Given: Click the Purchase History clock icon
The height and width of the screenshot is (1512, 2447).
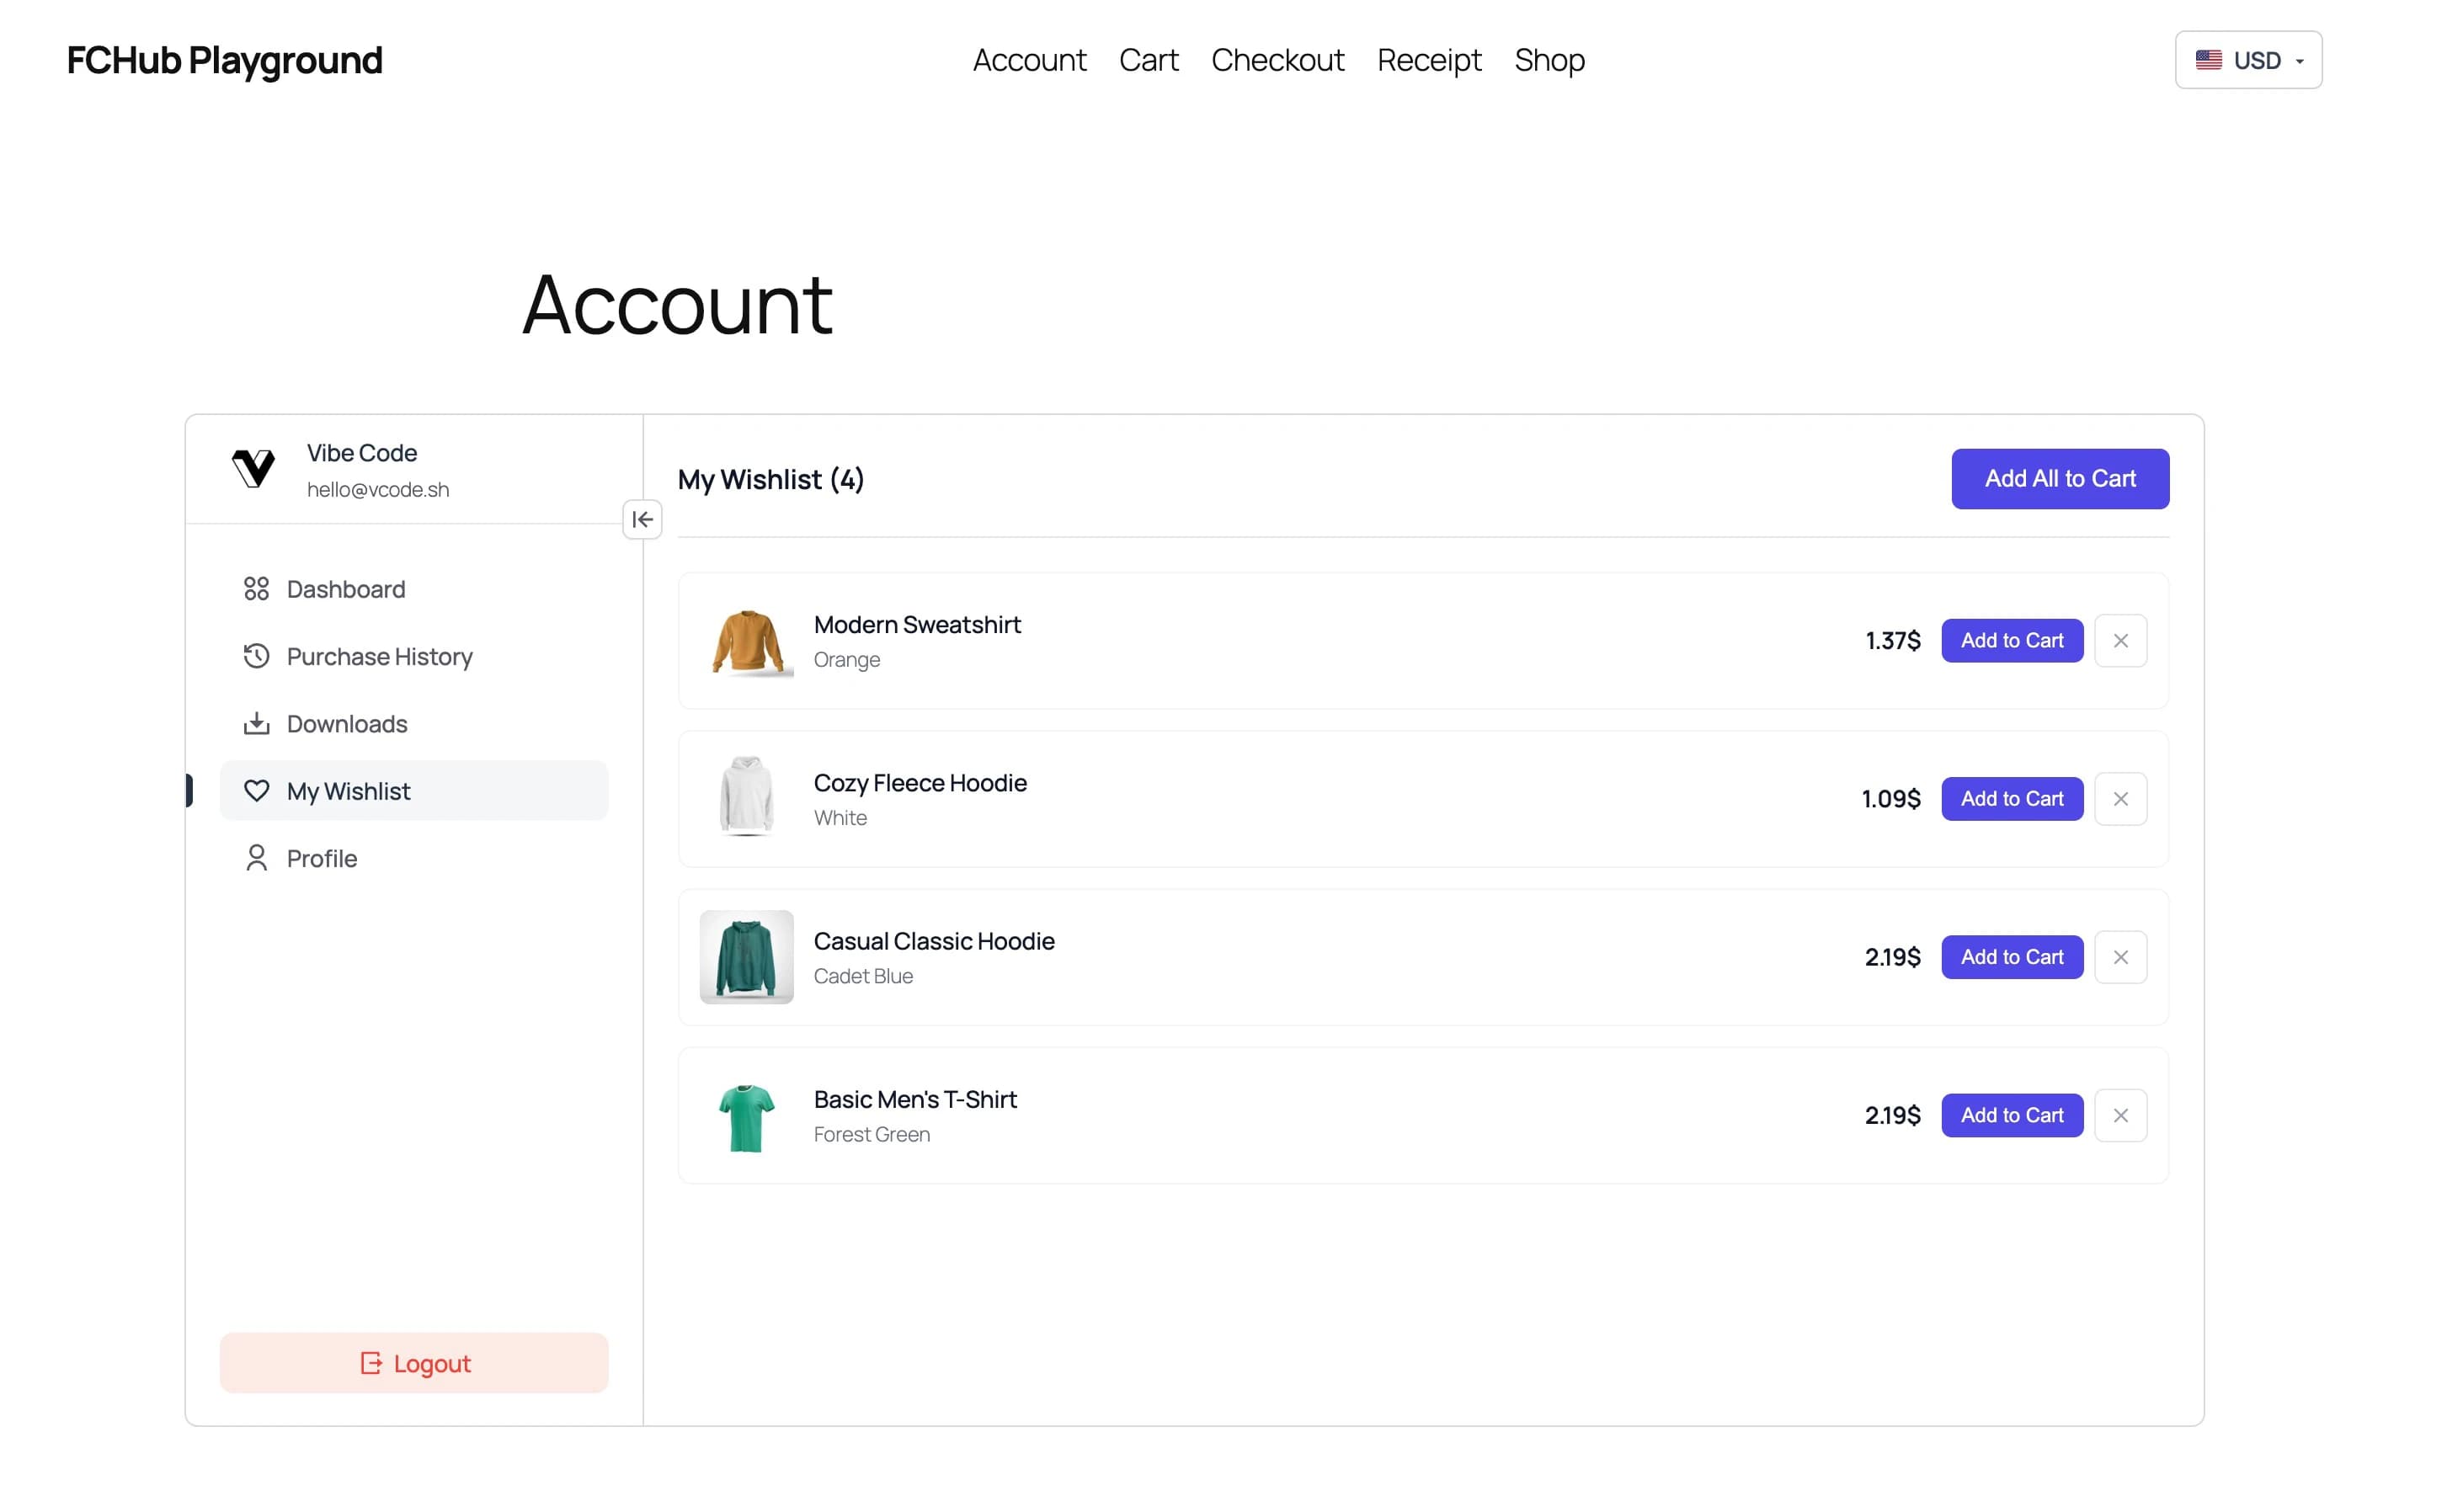Looking at the screenshot, I should click(257, 656).
